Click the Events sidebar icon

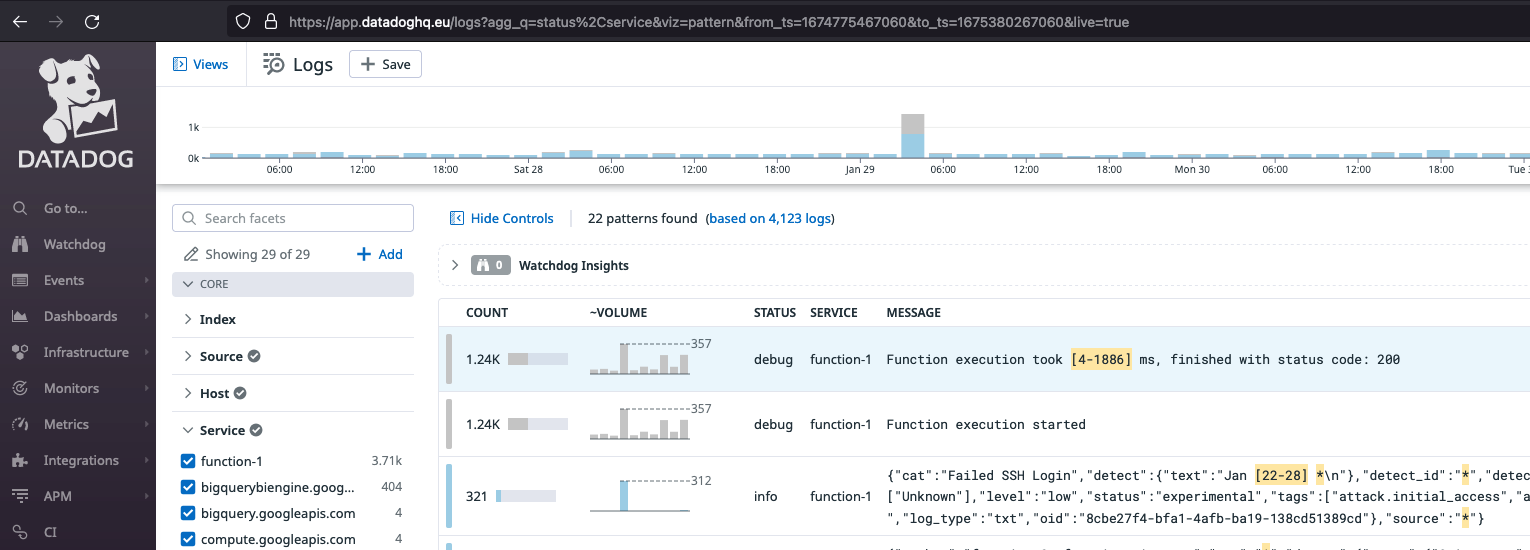point(19,280)
